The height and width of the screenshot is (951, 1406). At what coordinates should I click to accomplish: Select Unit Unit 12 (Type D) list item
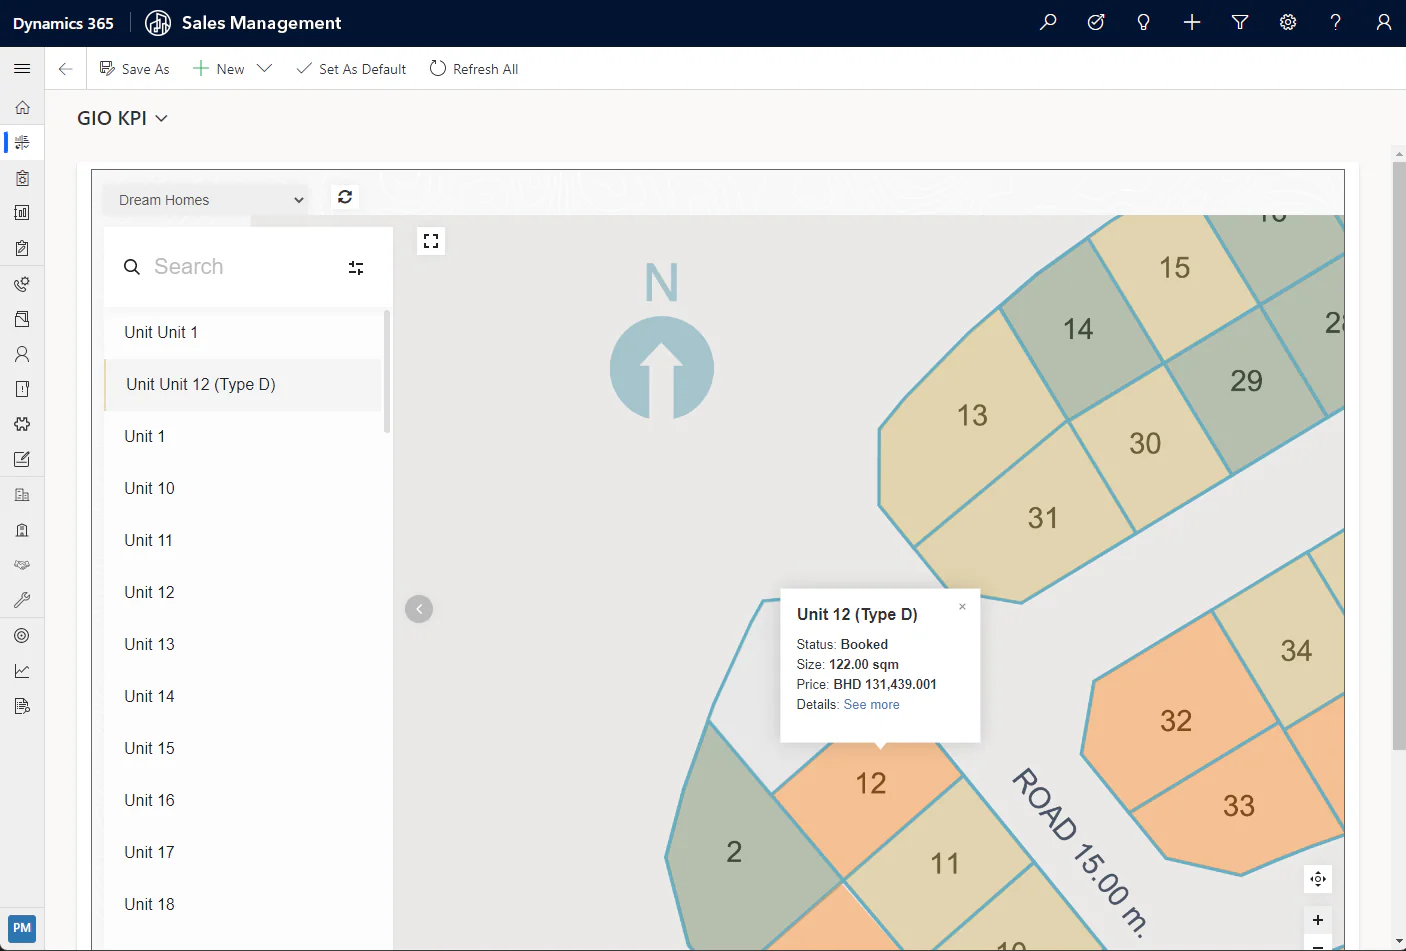[244, 385]
